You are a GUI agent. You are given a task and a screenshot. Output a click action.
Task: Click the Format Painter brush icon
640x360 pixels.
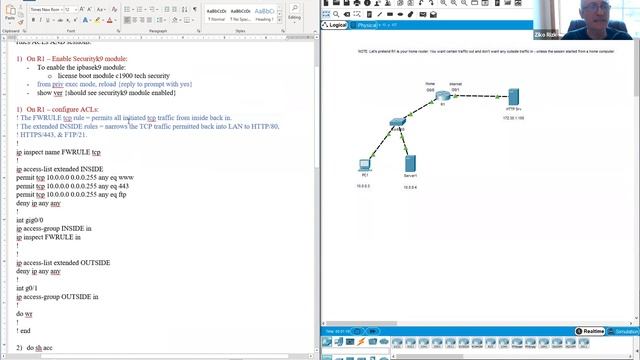click(x=20, y=22)
